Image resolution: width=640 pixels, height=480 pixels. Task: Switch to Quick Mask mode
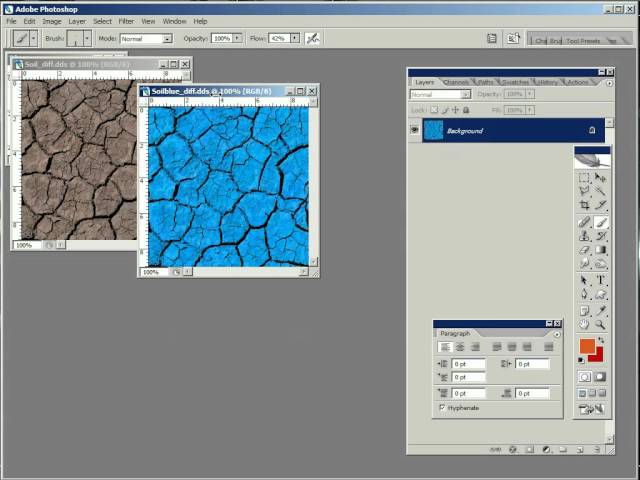(600, 377)
